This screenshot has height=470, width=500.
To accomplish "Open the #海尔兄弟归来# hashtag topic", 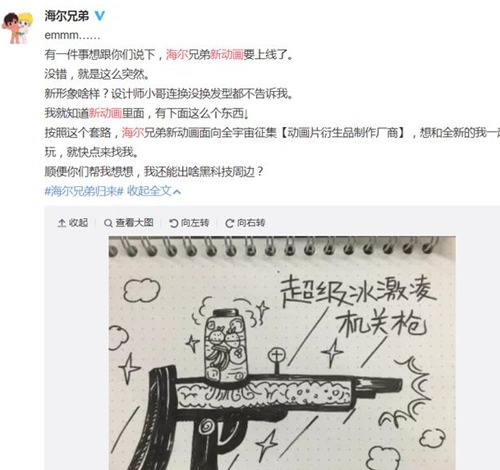I will 84,191.
